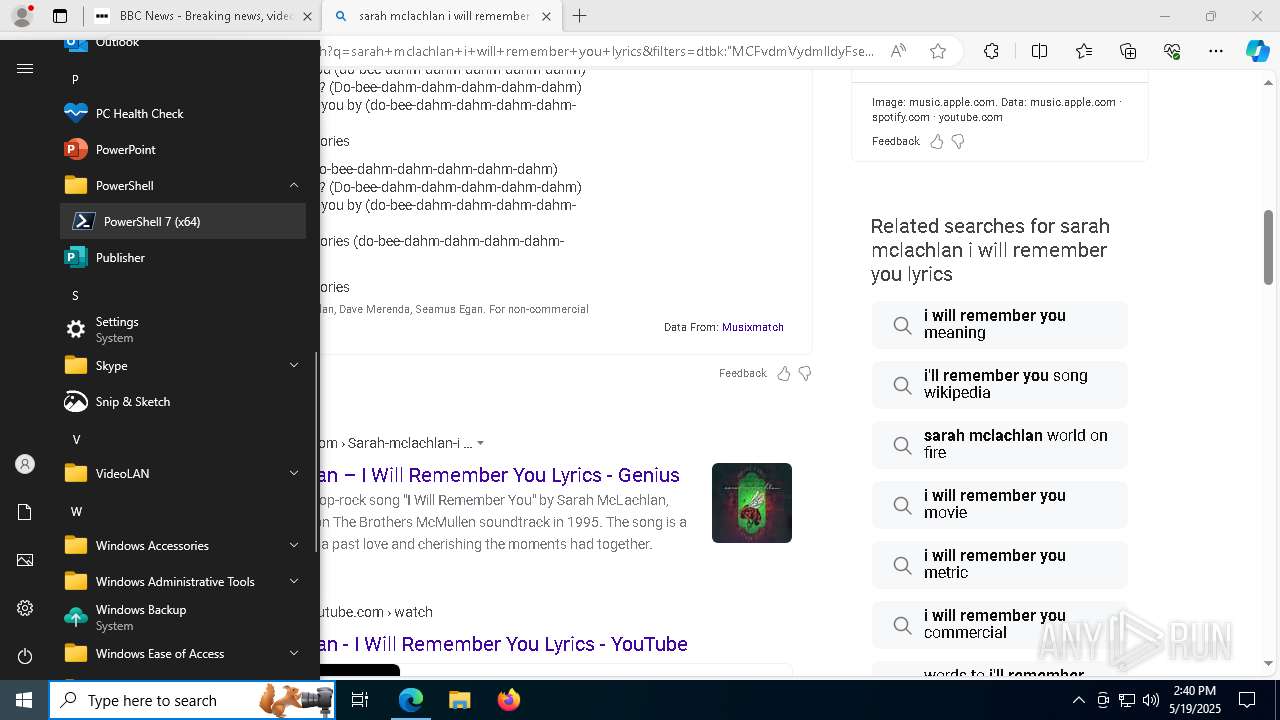Expand the Skype folder
Image resolution: width=1280 pixels, height=720 pixels.
183,365
